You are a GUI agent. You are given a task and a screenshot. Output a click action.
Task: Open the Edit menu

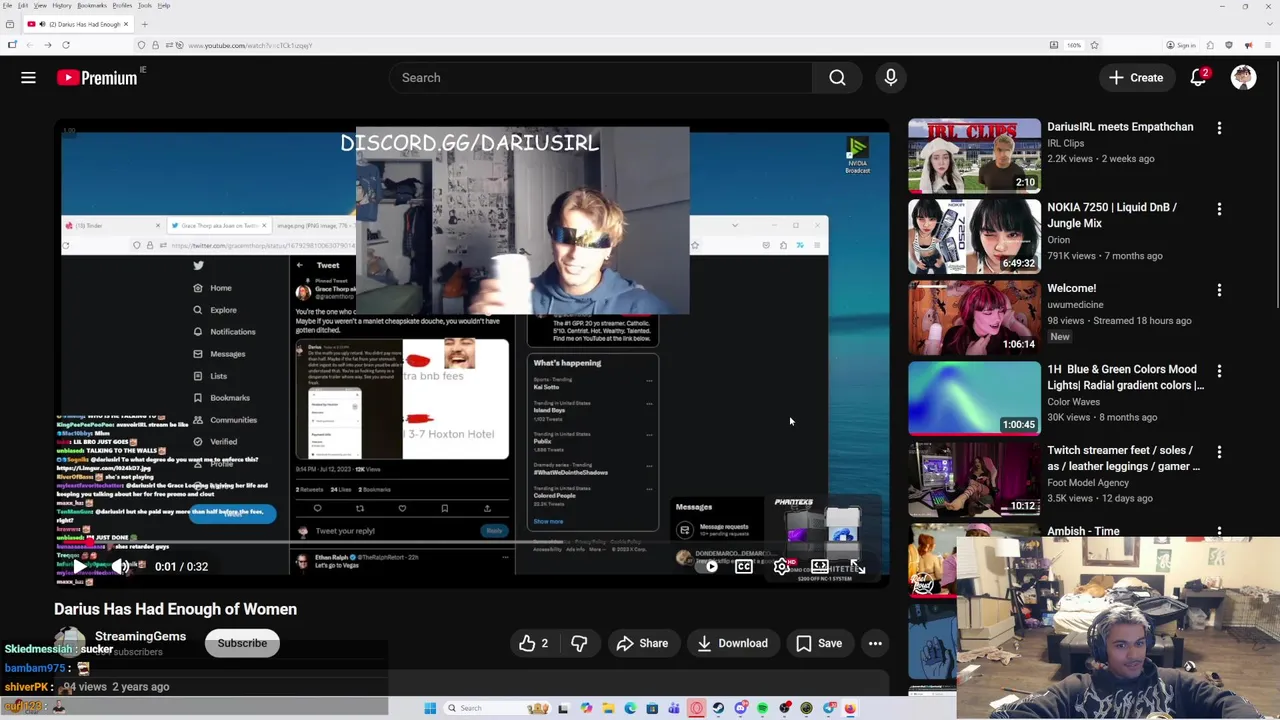tap(23, 5)
